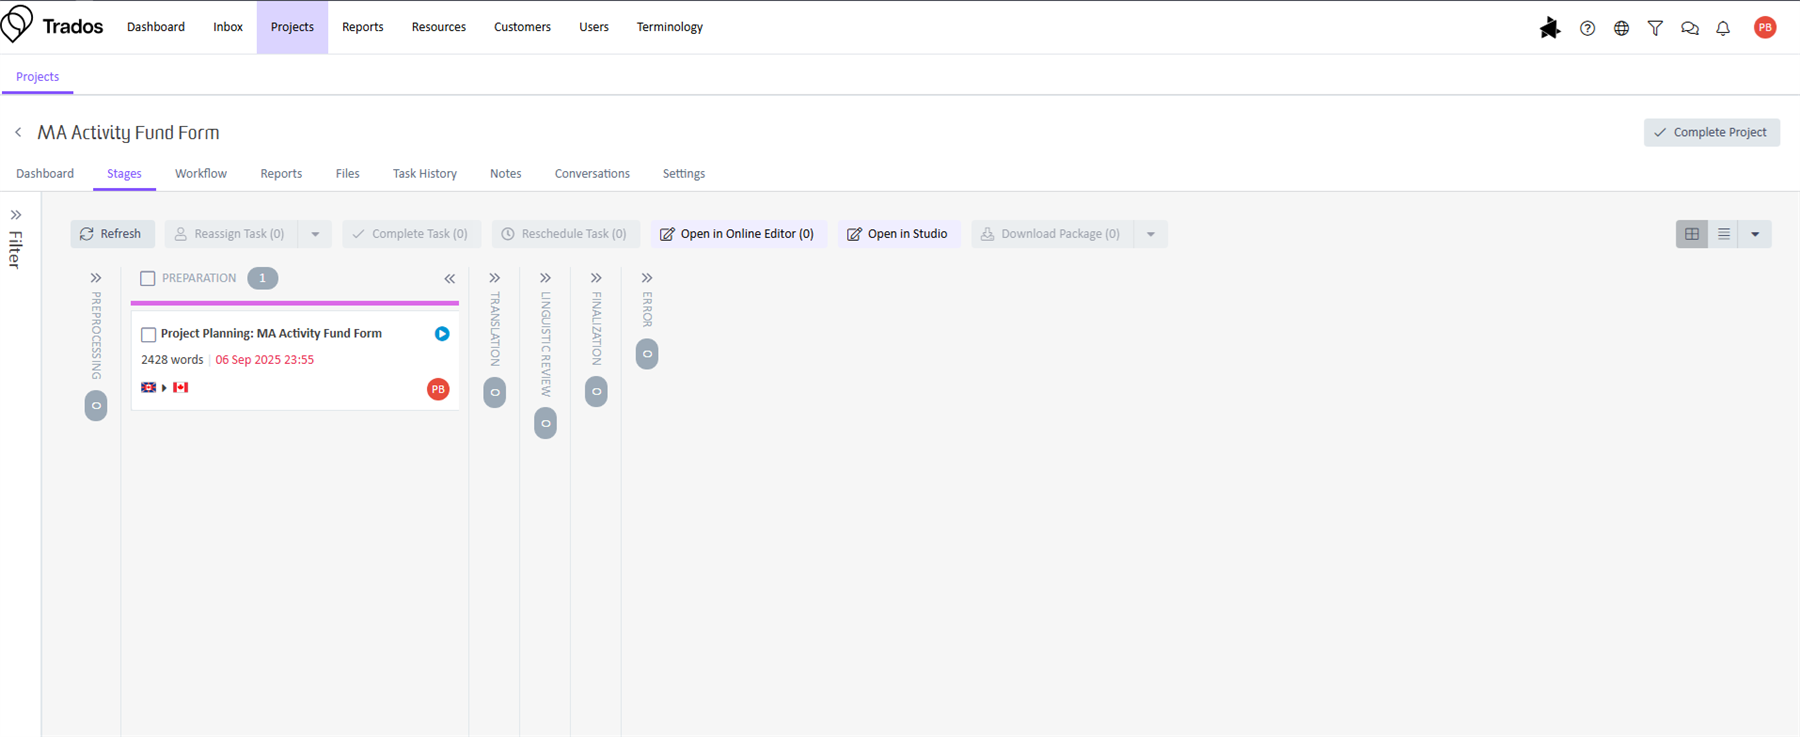This screenshot has width=1800, height=737.
Task: Tick the Project Planning task checkbox
Action: click(149, 335)
